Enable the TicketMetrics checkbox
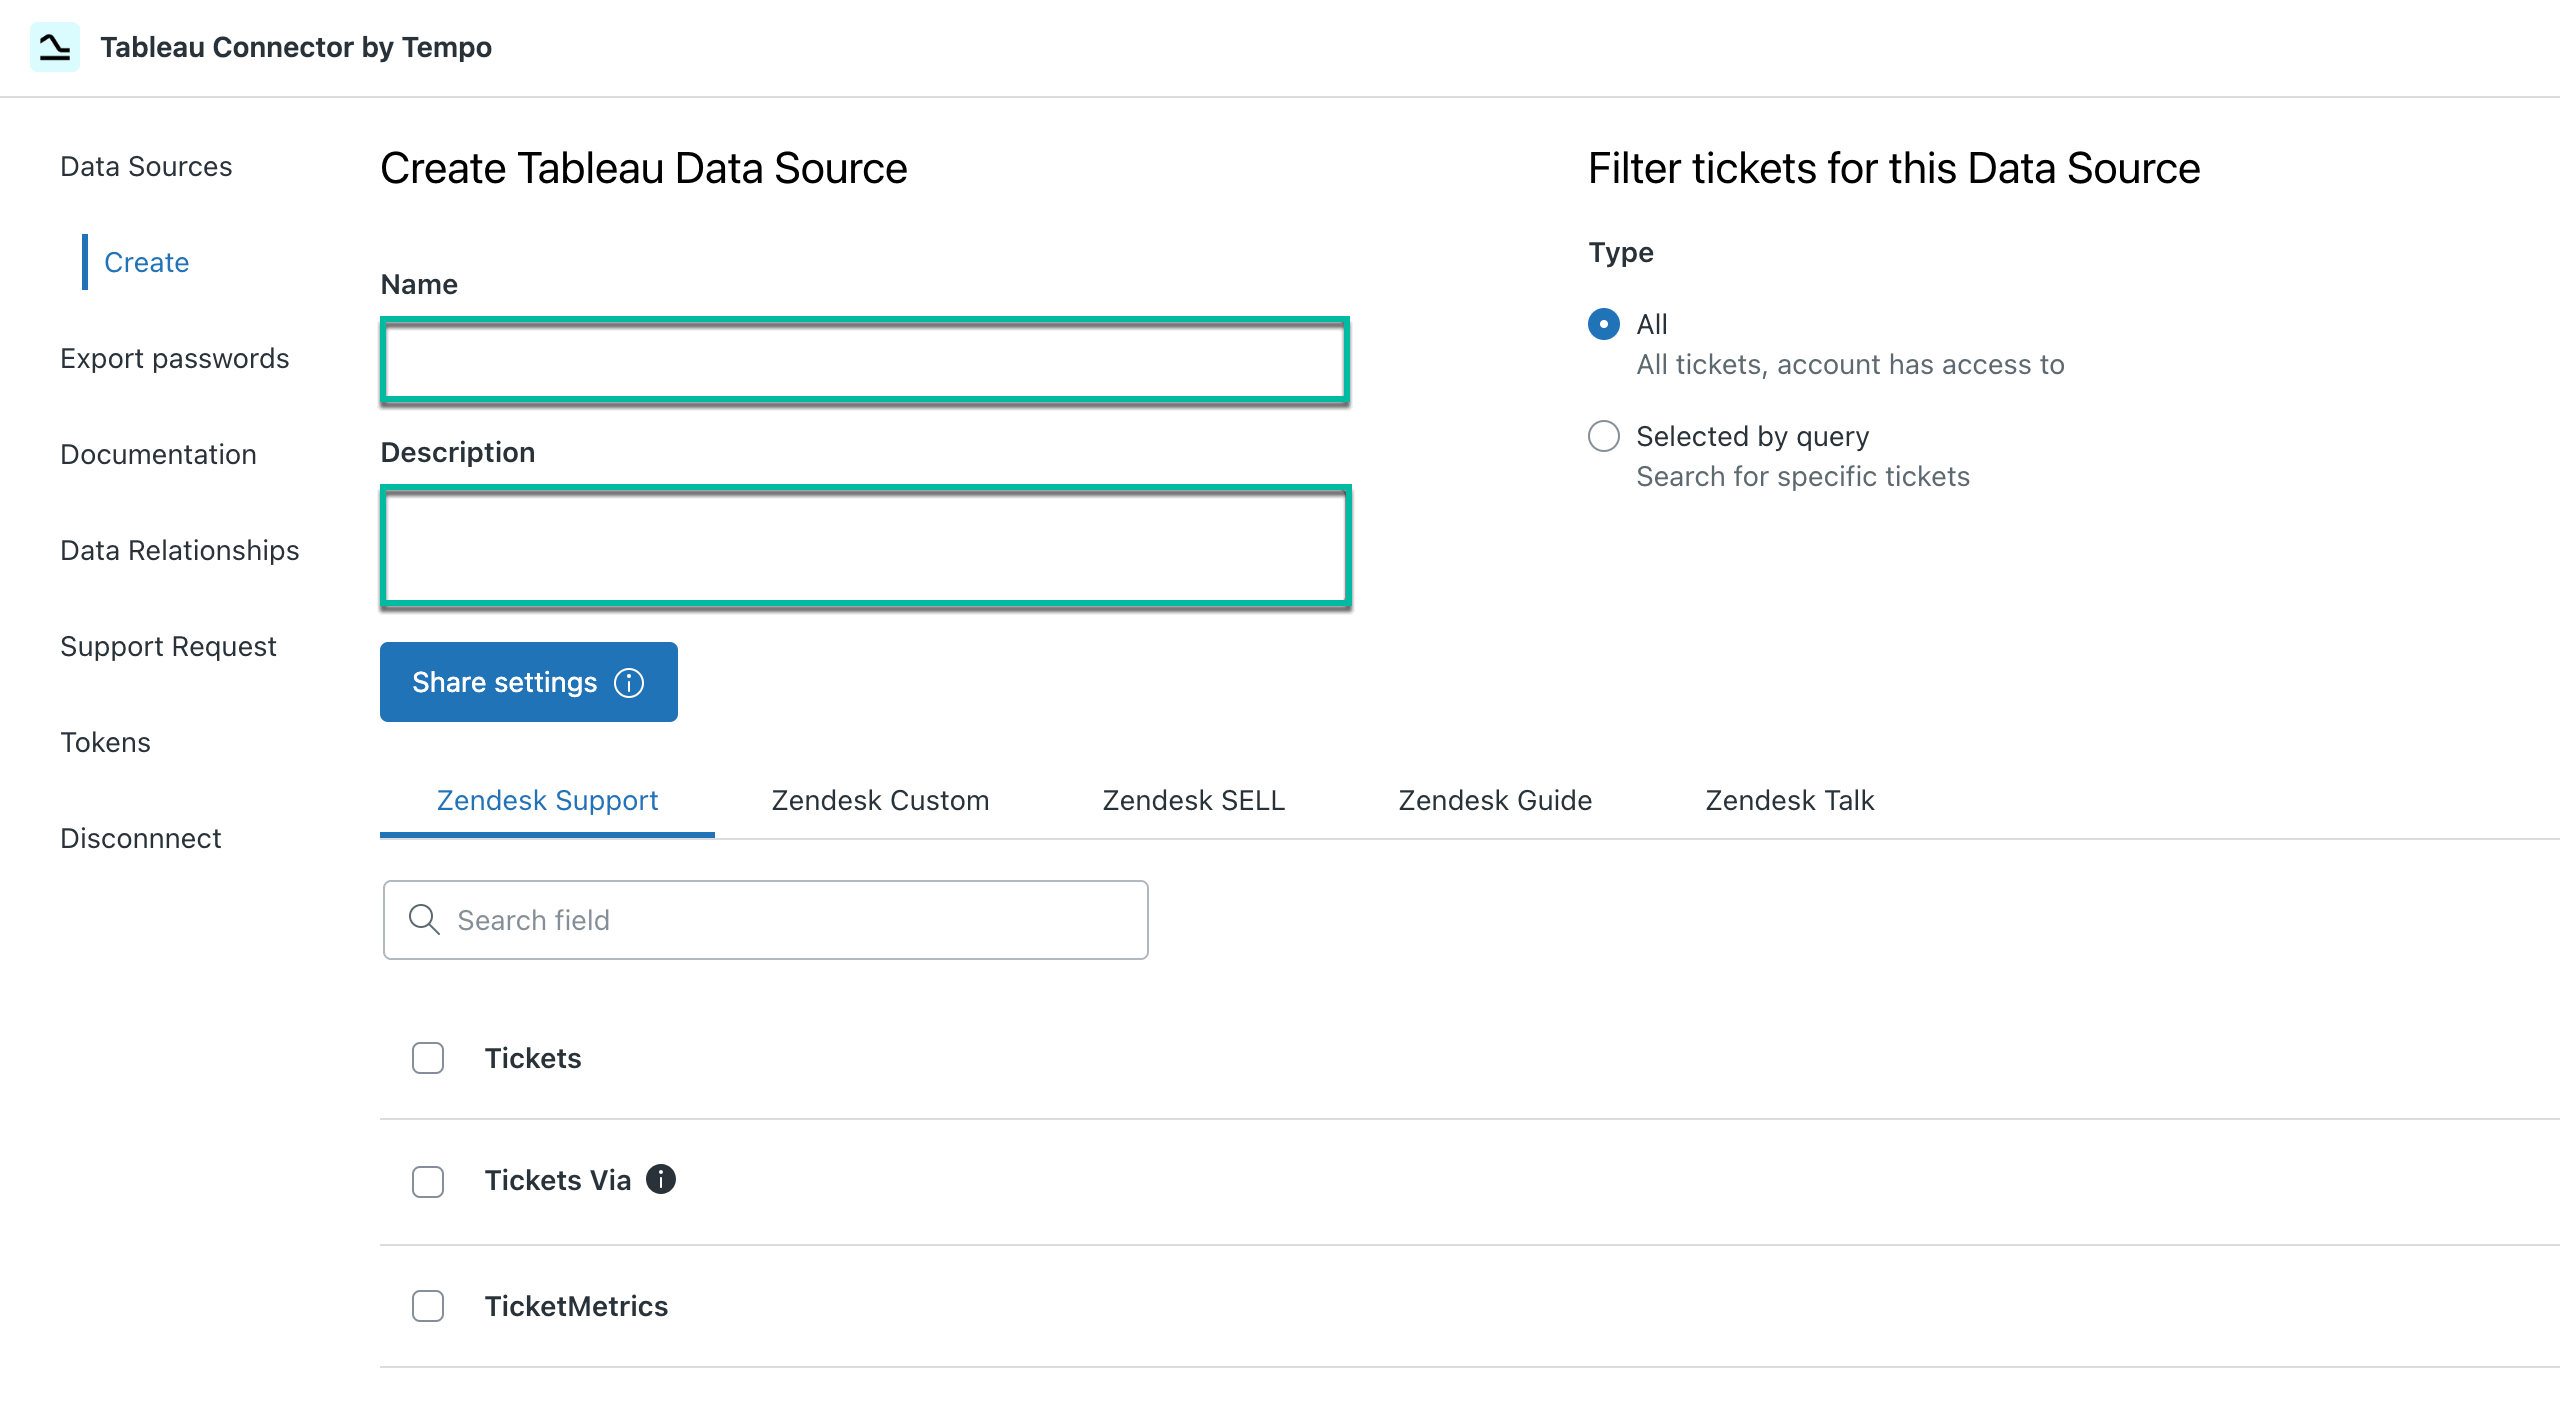This screenshot has width=2562, height=1408. [x=427, y=1306]
